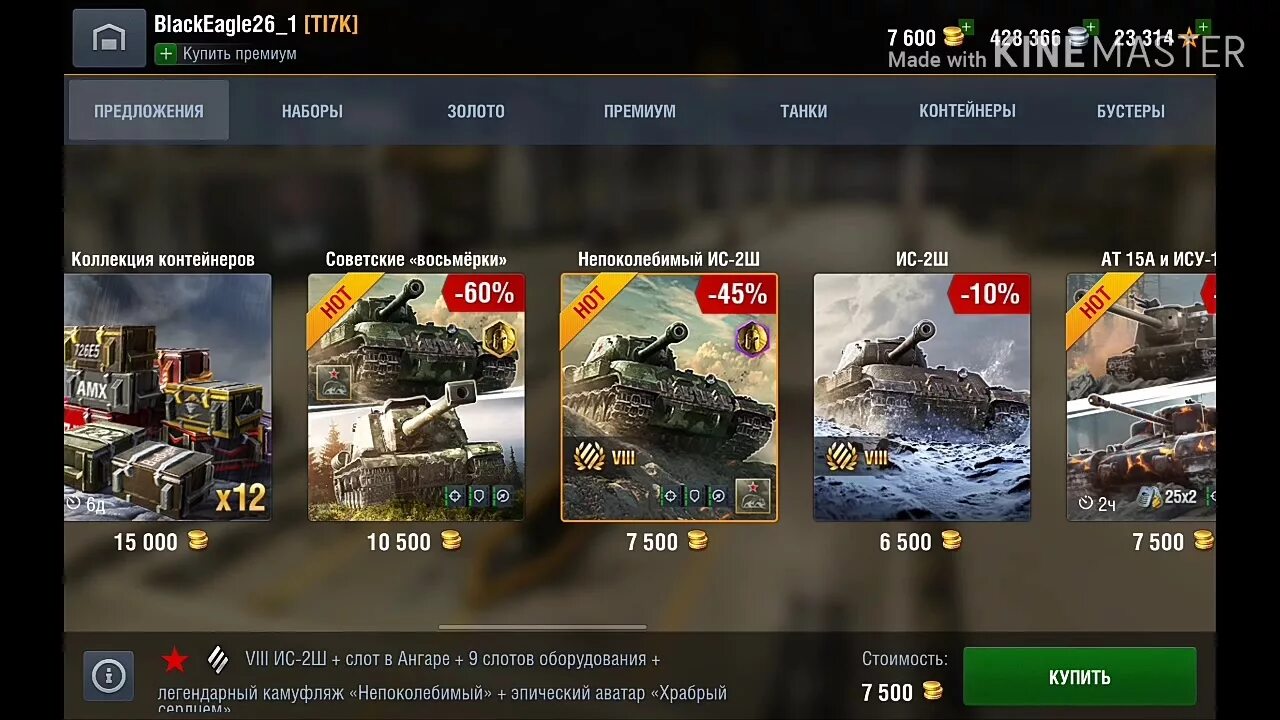
Task: Select the ТАНКИ tab
Action: point(804,111)
